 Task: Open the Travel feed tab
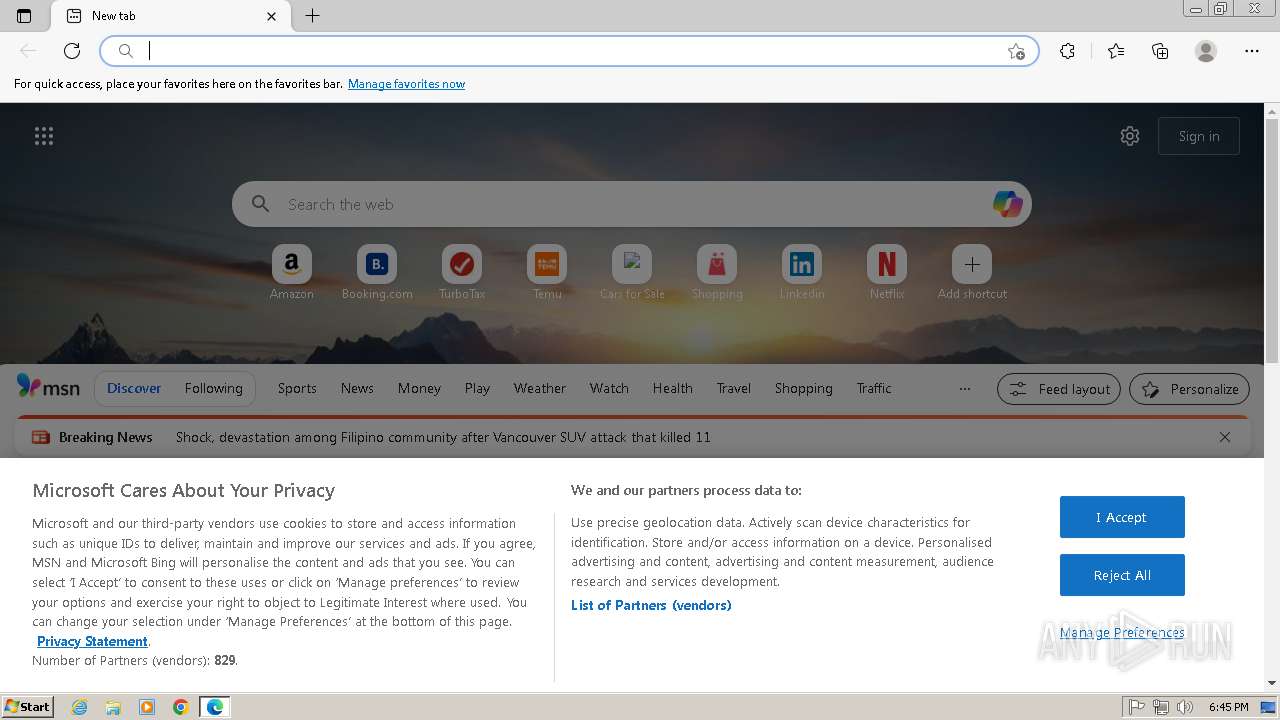click(733, 388)
